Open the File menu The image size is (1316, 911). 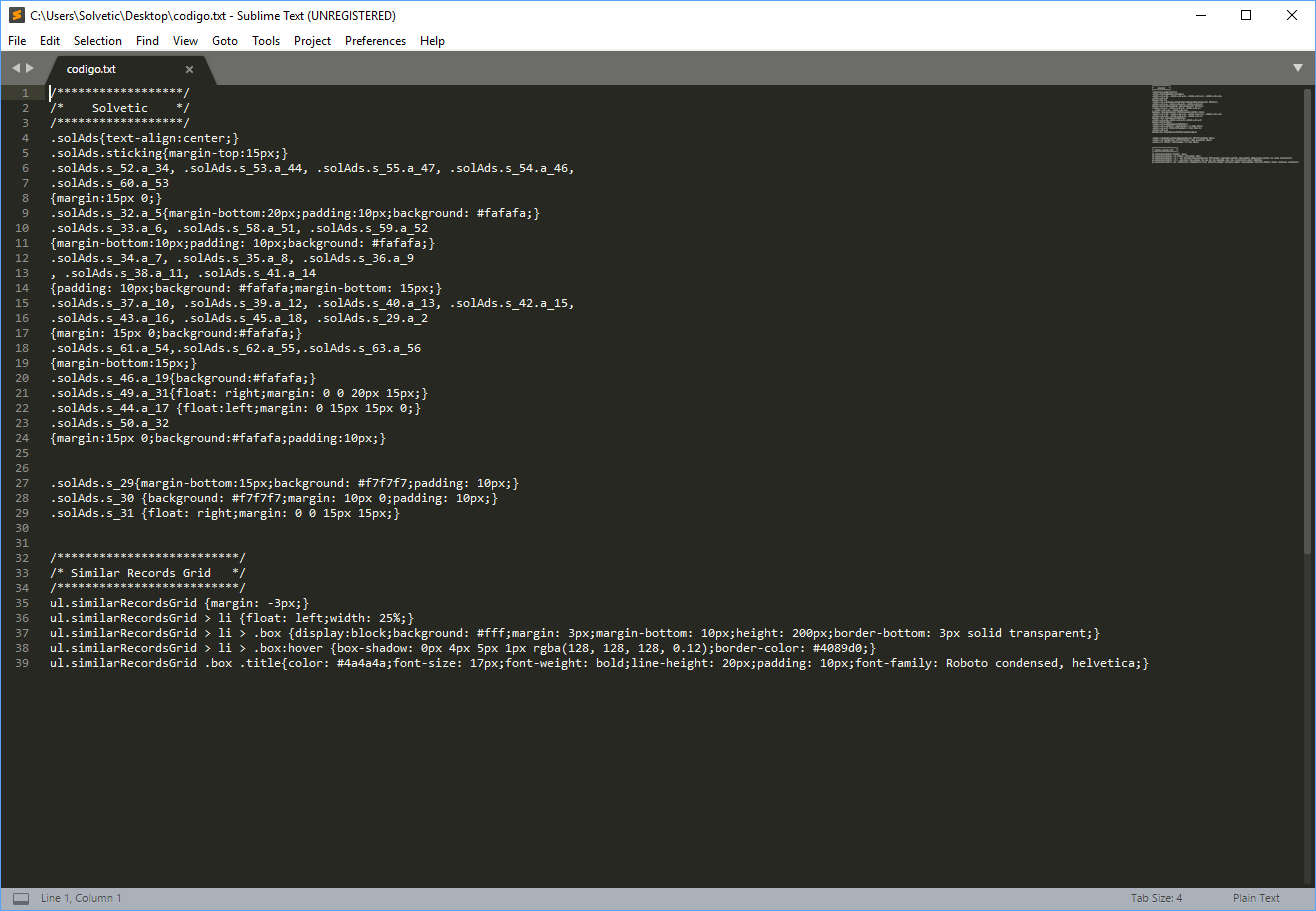[17, 41]
